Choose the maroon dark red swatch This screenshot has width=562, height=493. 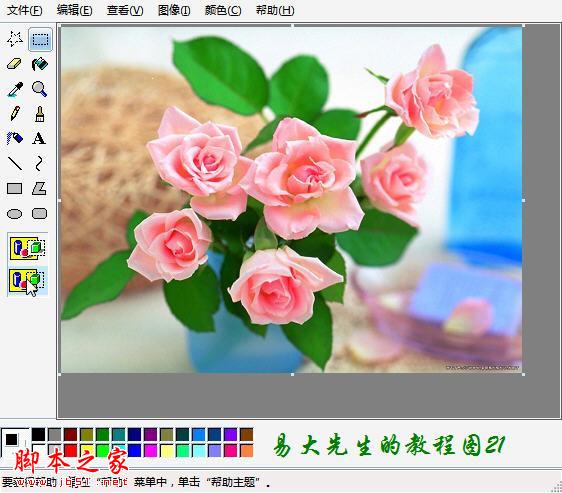[71, 435]
